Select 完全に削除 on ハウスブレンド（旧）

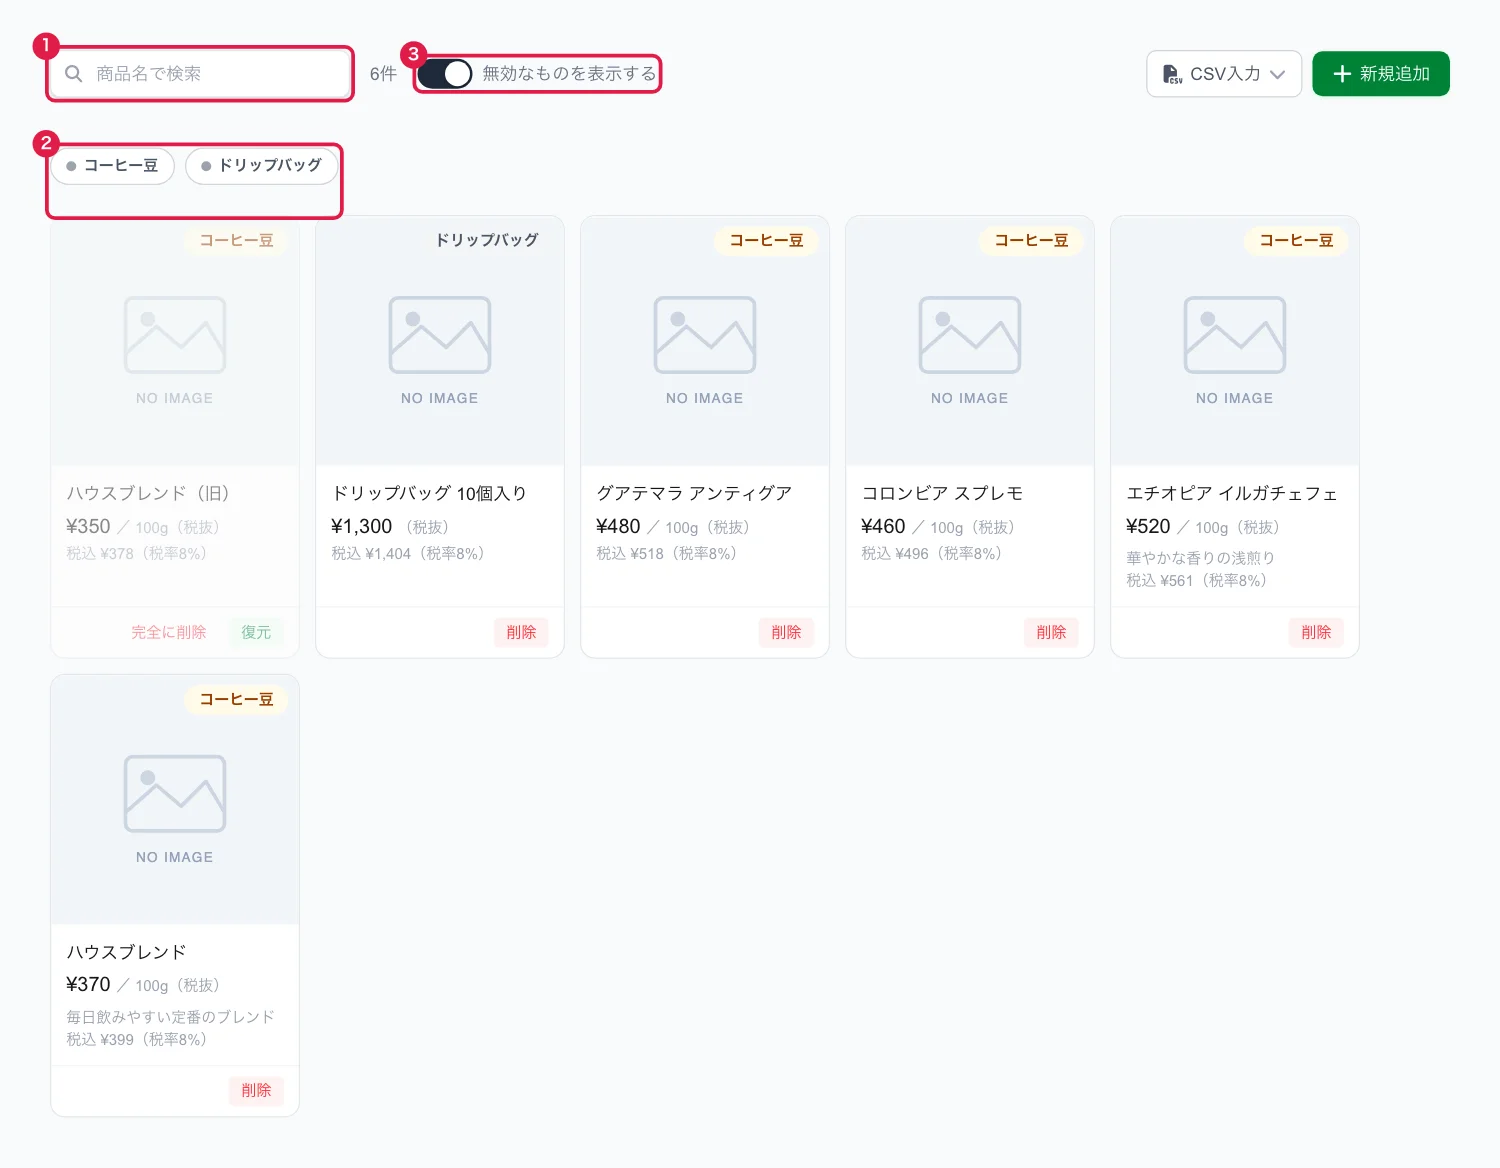[x=169, y=632]
